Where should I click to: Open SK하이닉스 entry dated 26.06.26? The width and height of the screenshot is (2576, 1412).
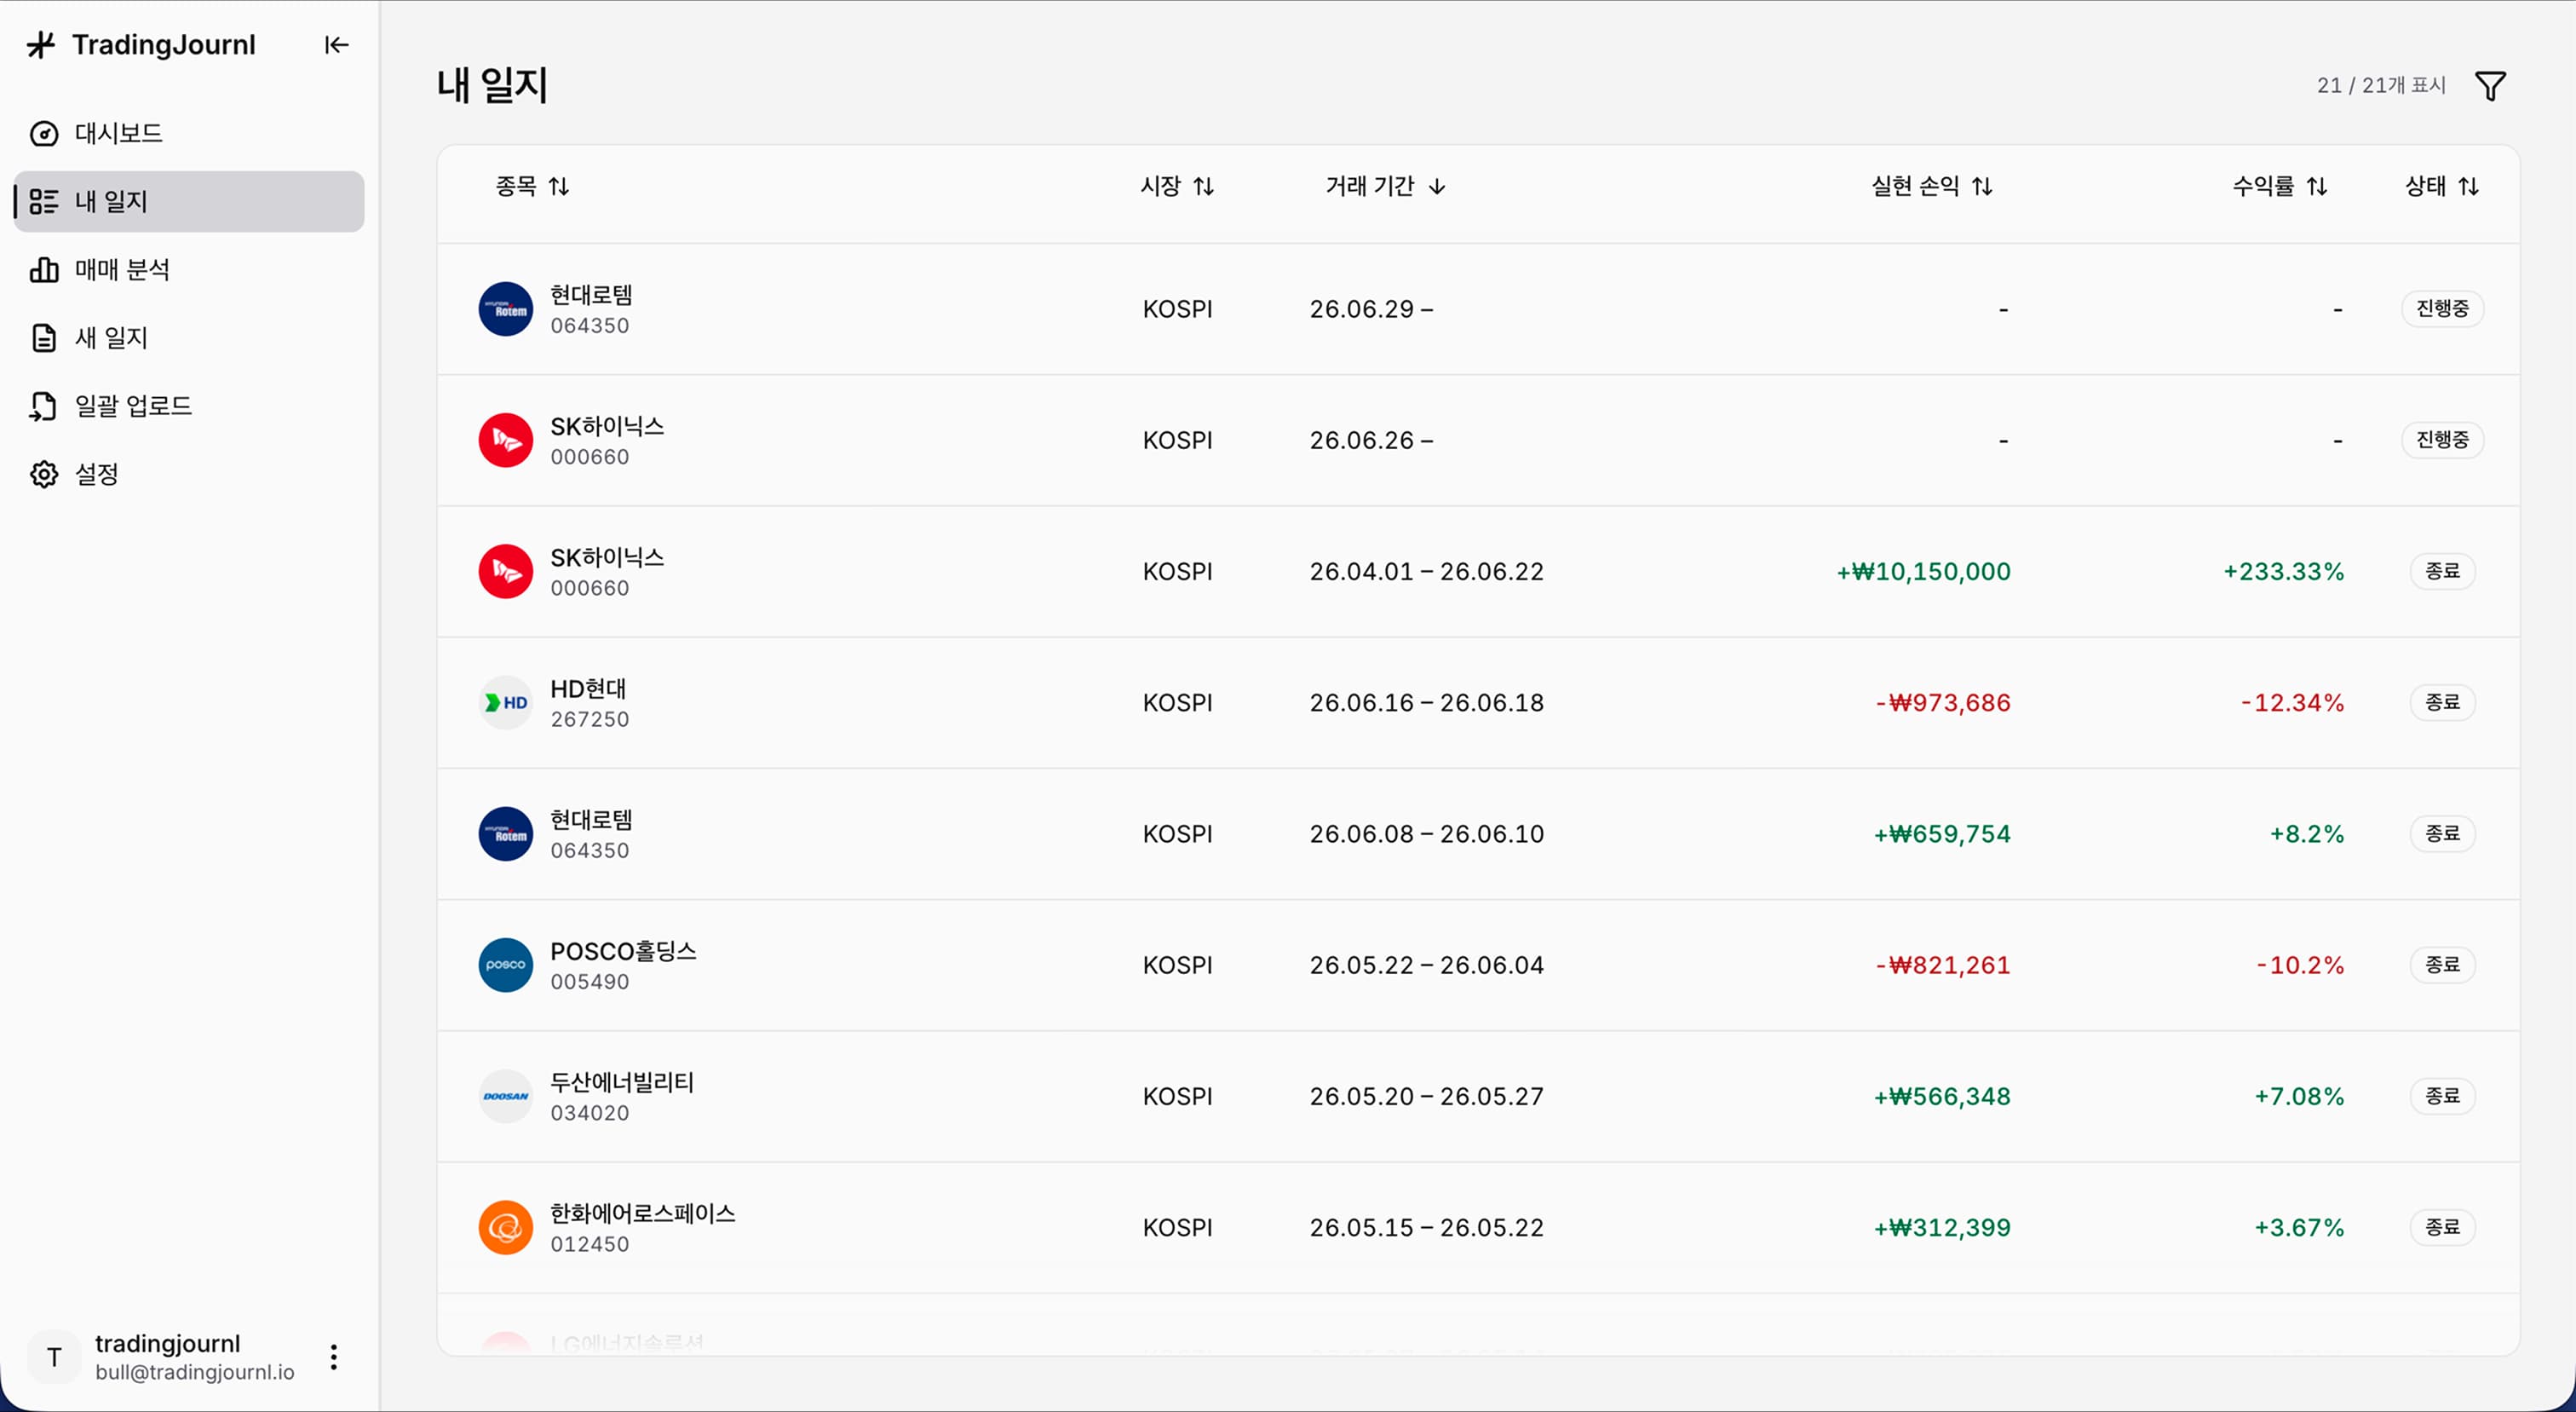(x=1478, y=440)
